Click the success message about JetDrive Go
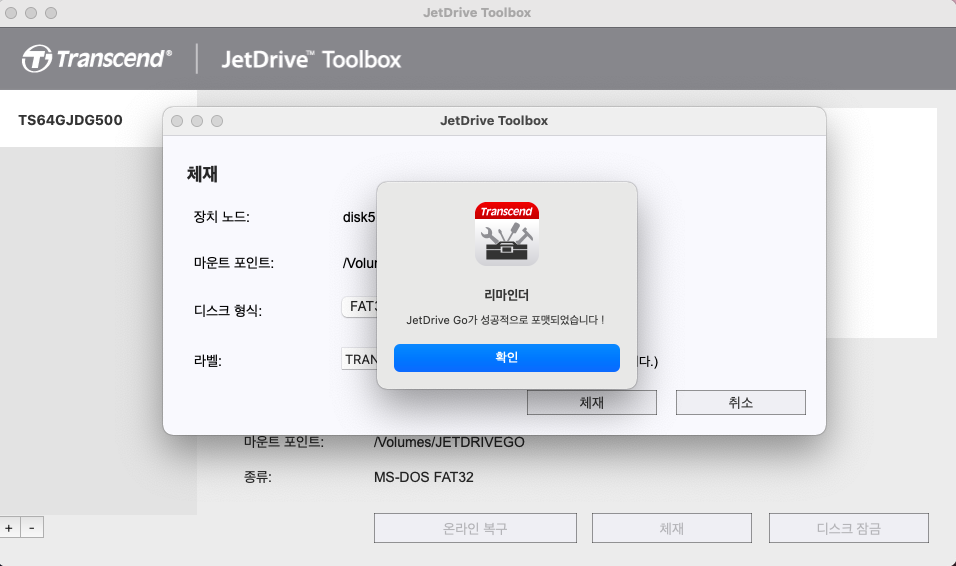Screen dimensions: 956x566 [505, 320]
